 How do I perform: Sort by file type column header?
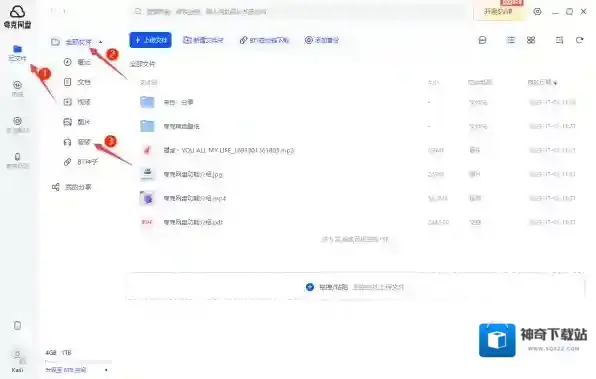click(x=480, y=82)
